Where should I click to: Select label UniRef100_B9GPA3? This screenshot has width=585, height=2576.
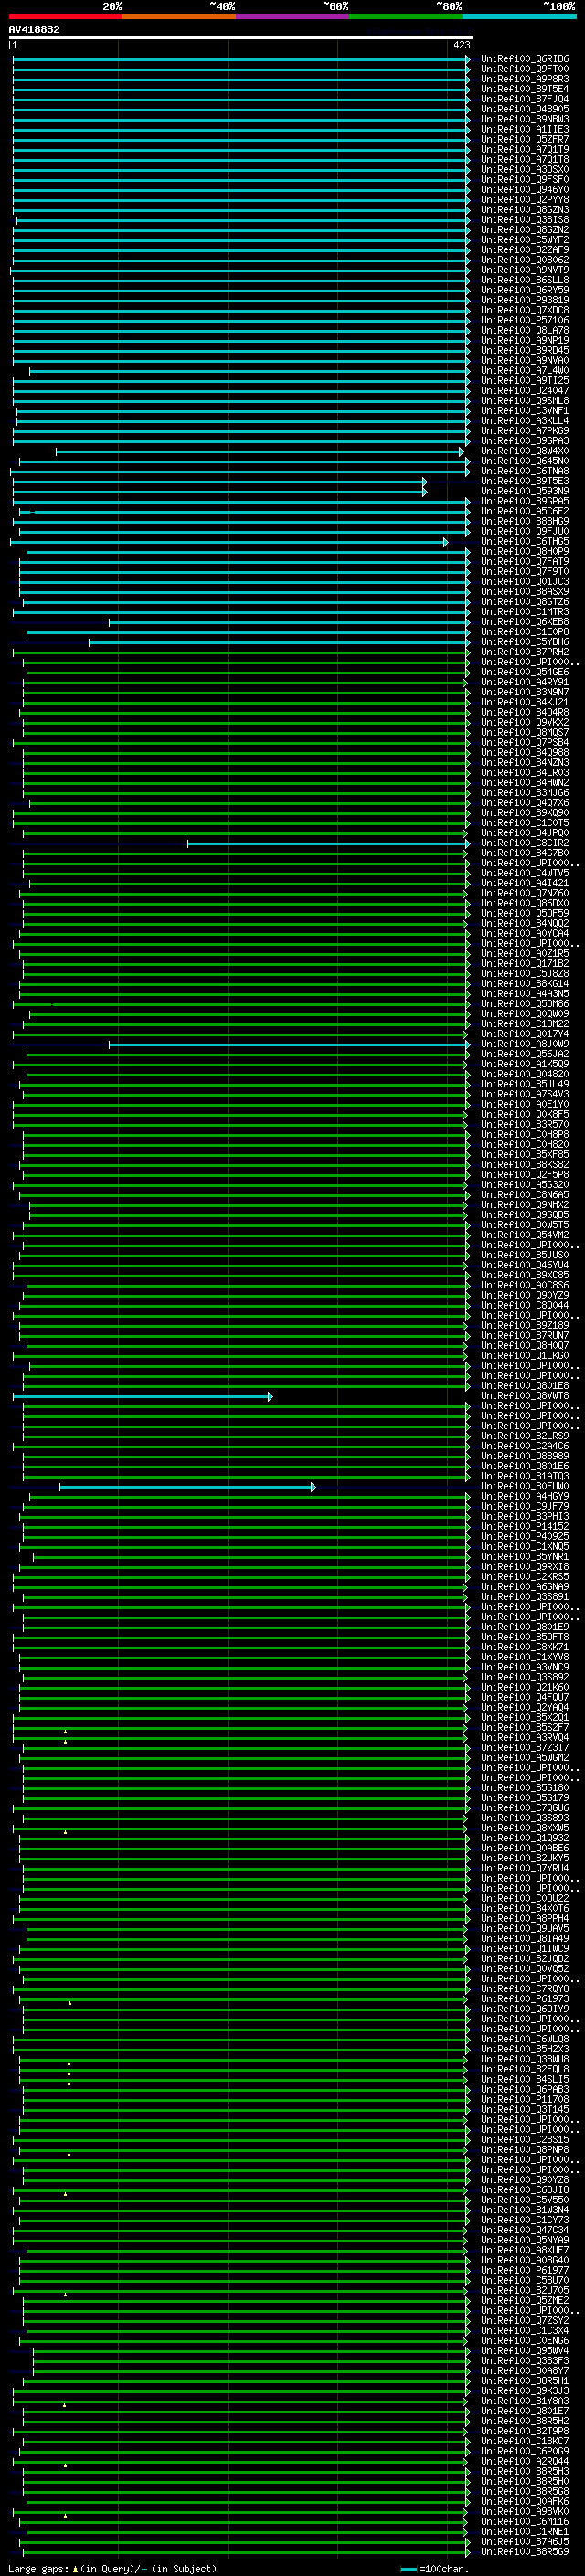pos(525,441)
